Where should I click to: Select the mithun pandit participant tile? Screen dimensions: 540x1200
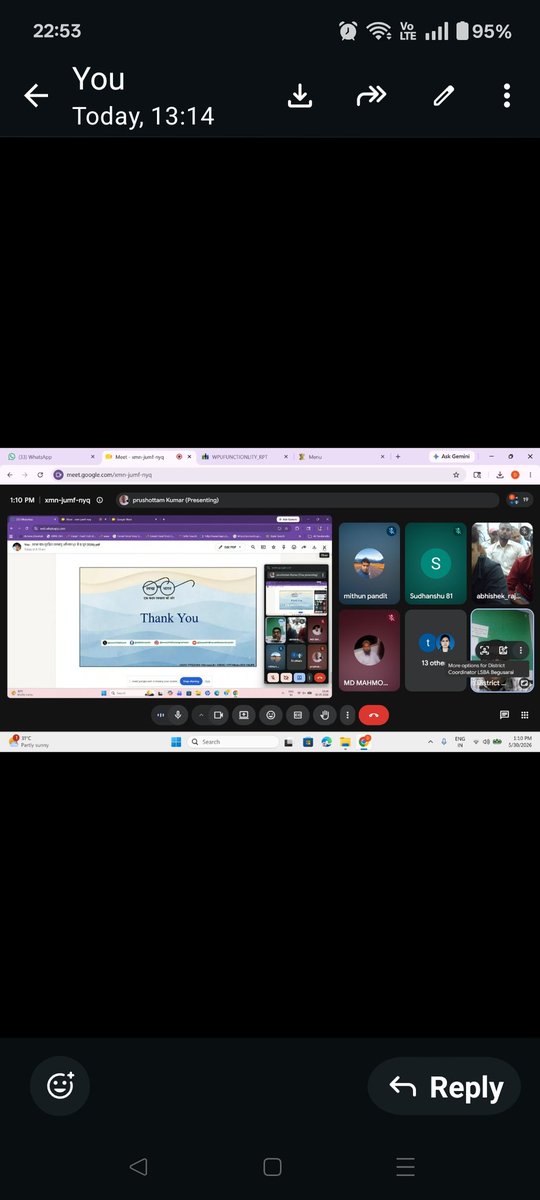[x=369, y=563]
